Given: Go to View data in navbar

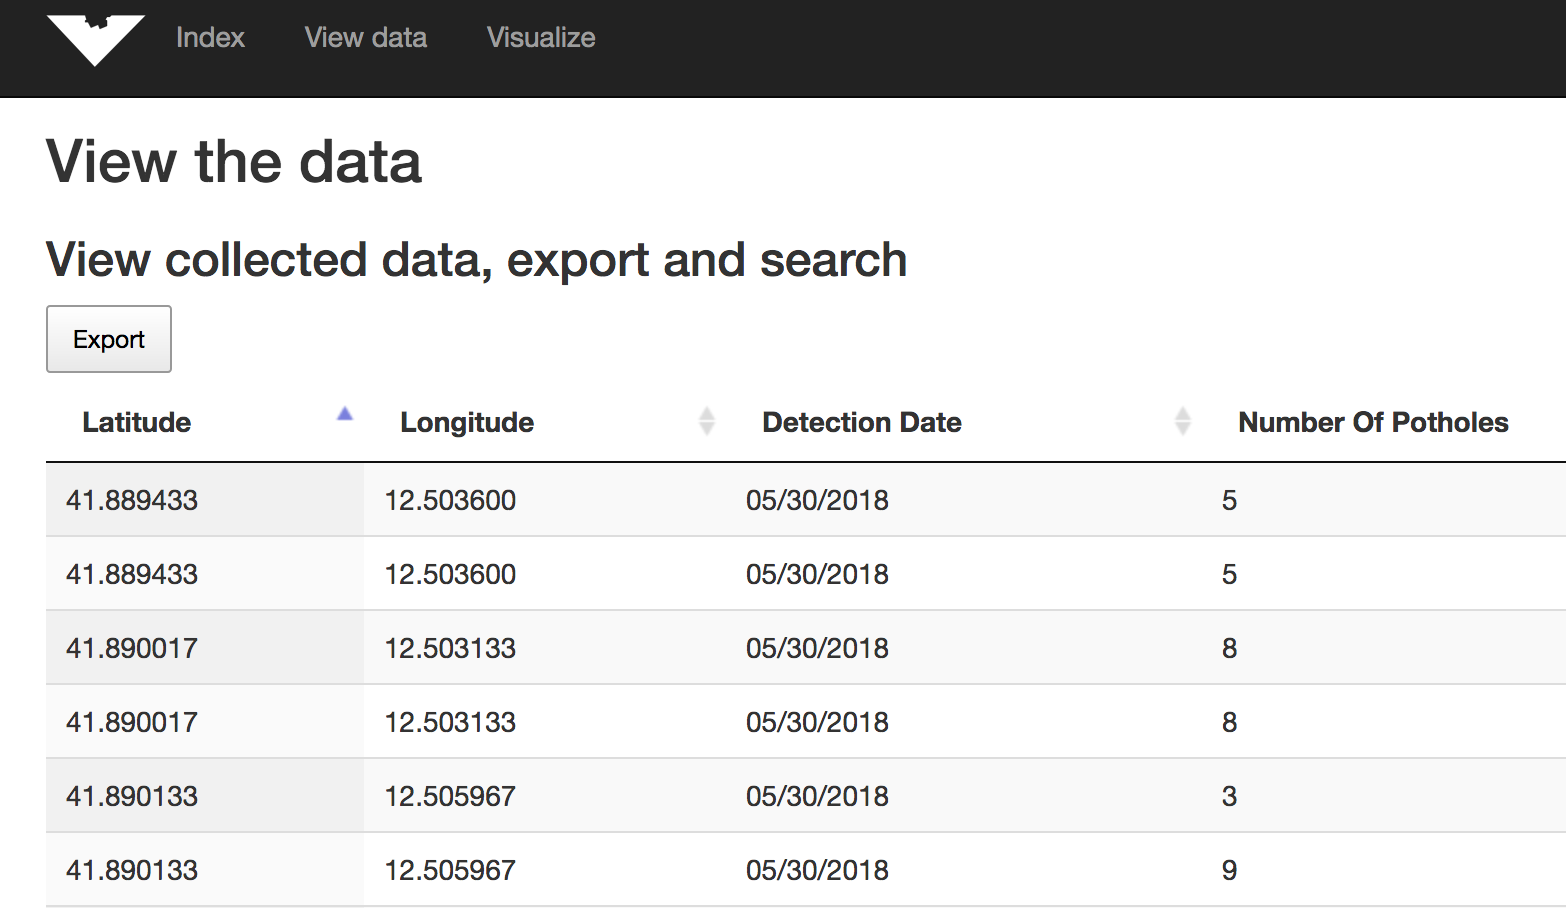Looking at the screenshot, I should tap(365, 38).
